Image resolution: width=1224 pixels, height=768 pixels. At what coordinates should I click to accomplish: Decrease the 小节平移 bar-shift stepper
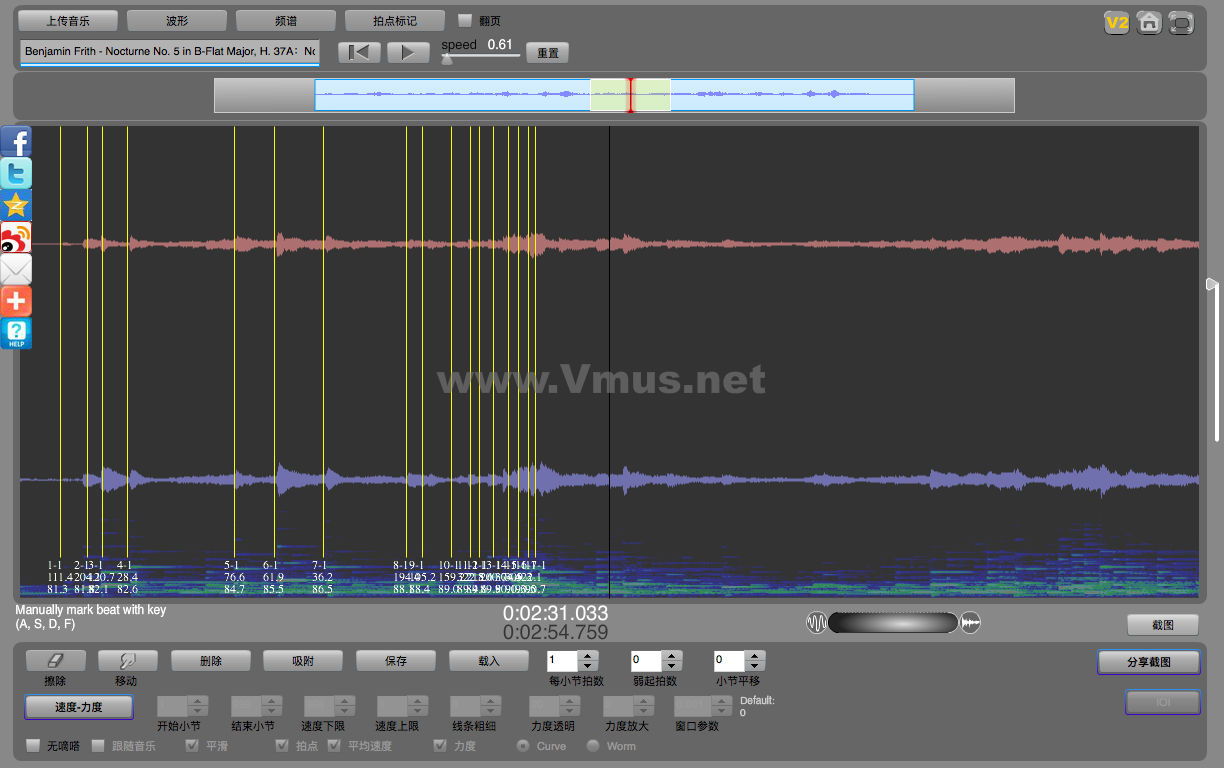tap(754, 666)
